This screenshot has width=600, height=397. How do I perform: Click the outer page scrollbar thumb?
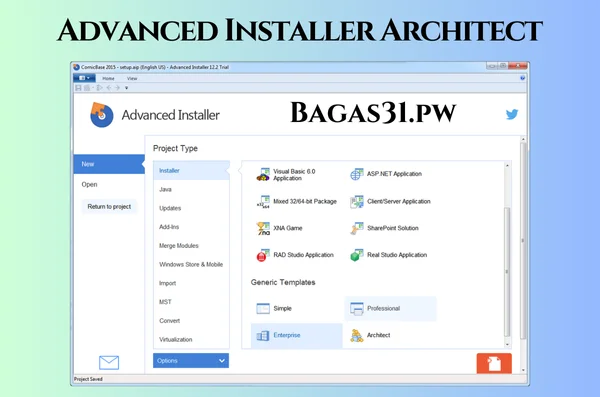[x=523, y=240]
